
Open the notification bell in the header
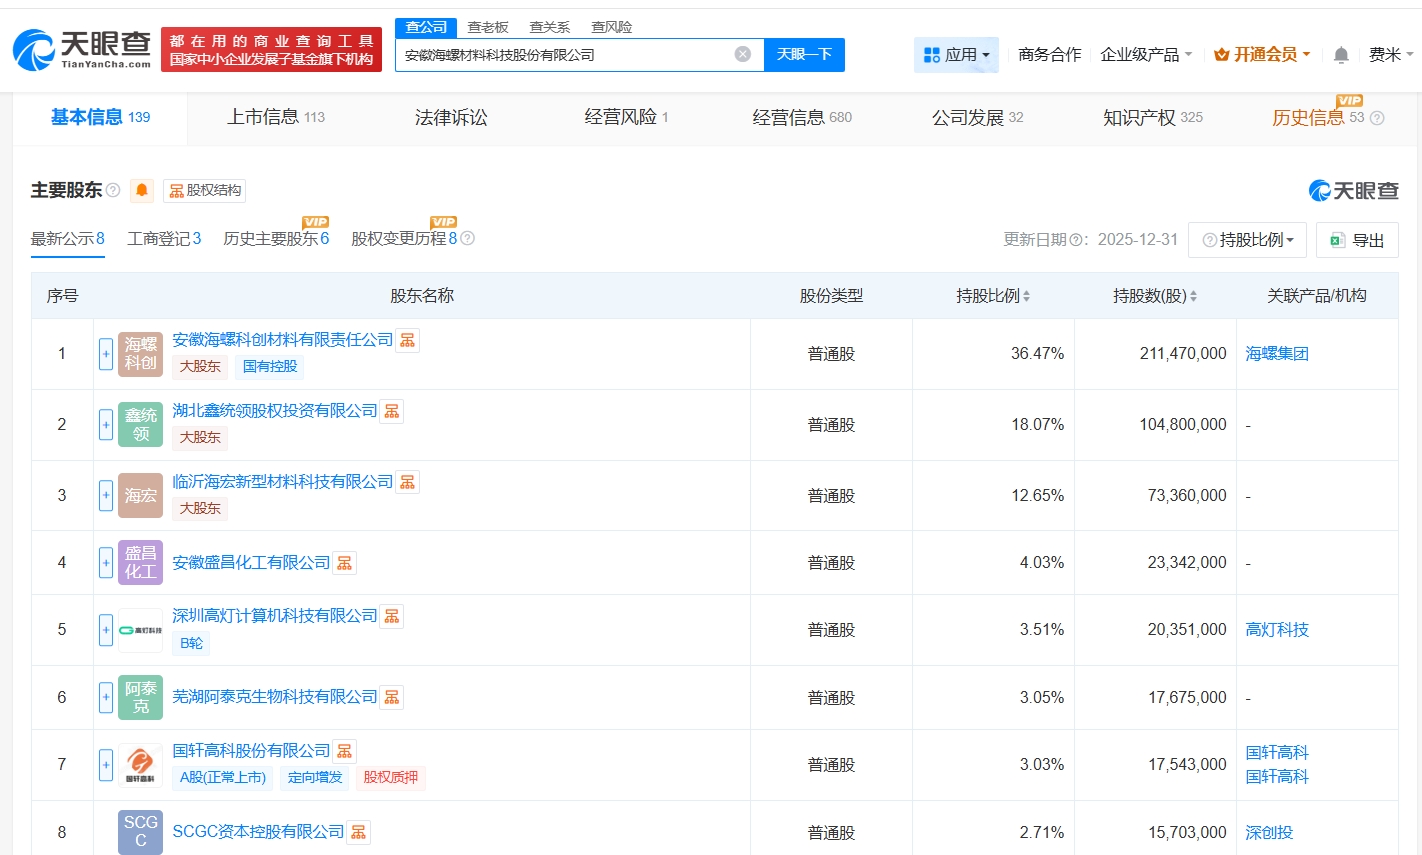click(1341, 55)
